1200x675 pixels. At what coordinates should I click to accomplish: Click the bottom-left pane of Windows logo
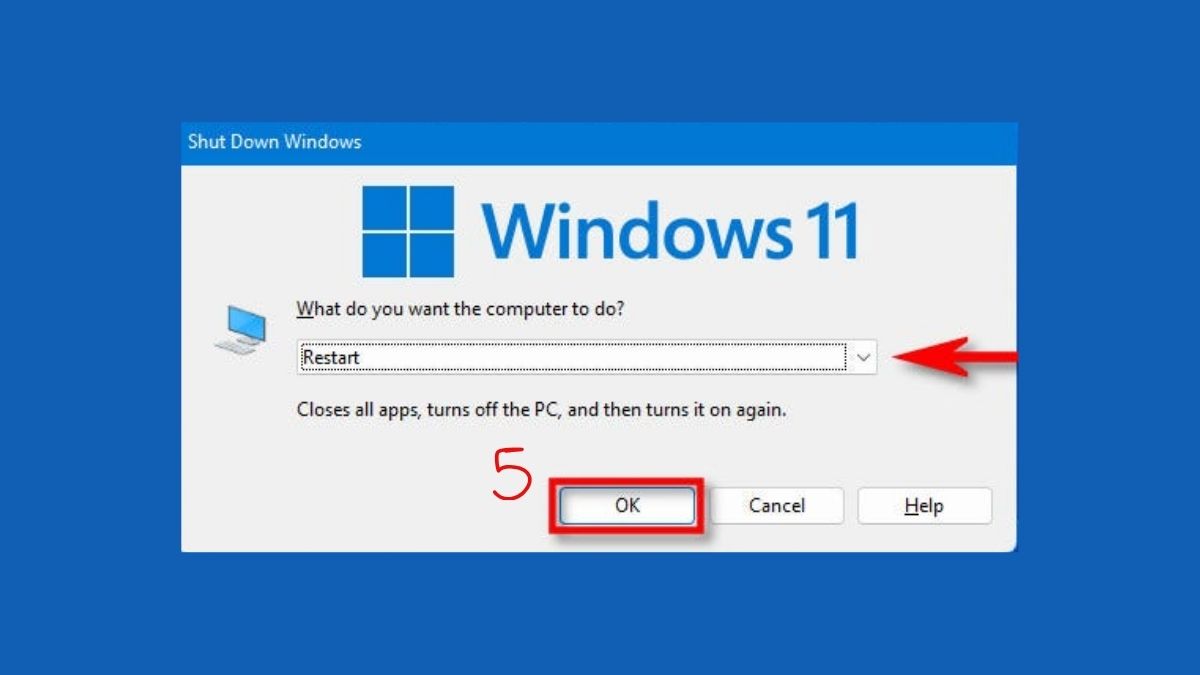click(x=384, y=253)
